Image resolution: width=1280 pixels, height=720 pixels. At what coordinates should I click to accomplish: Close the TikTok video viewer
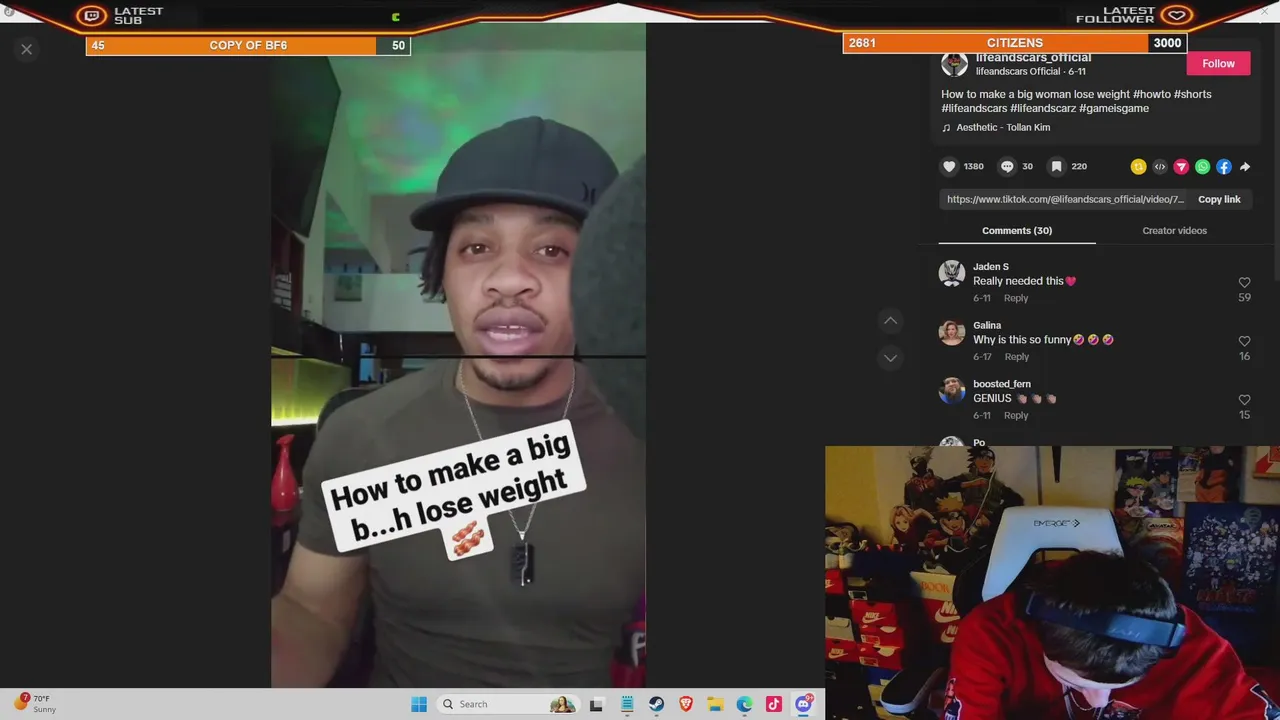click(x=27, y=49)
